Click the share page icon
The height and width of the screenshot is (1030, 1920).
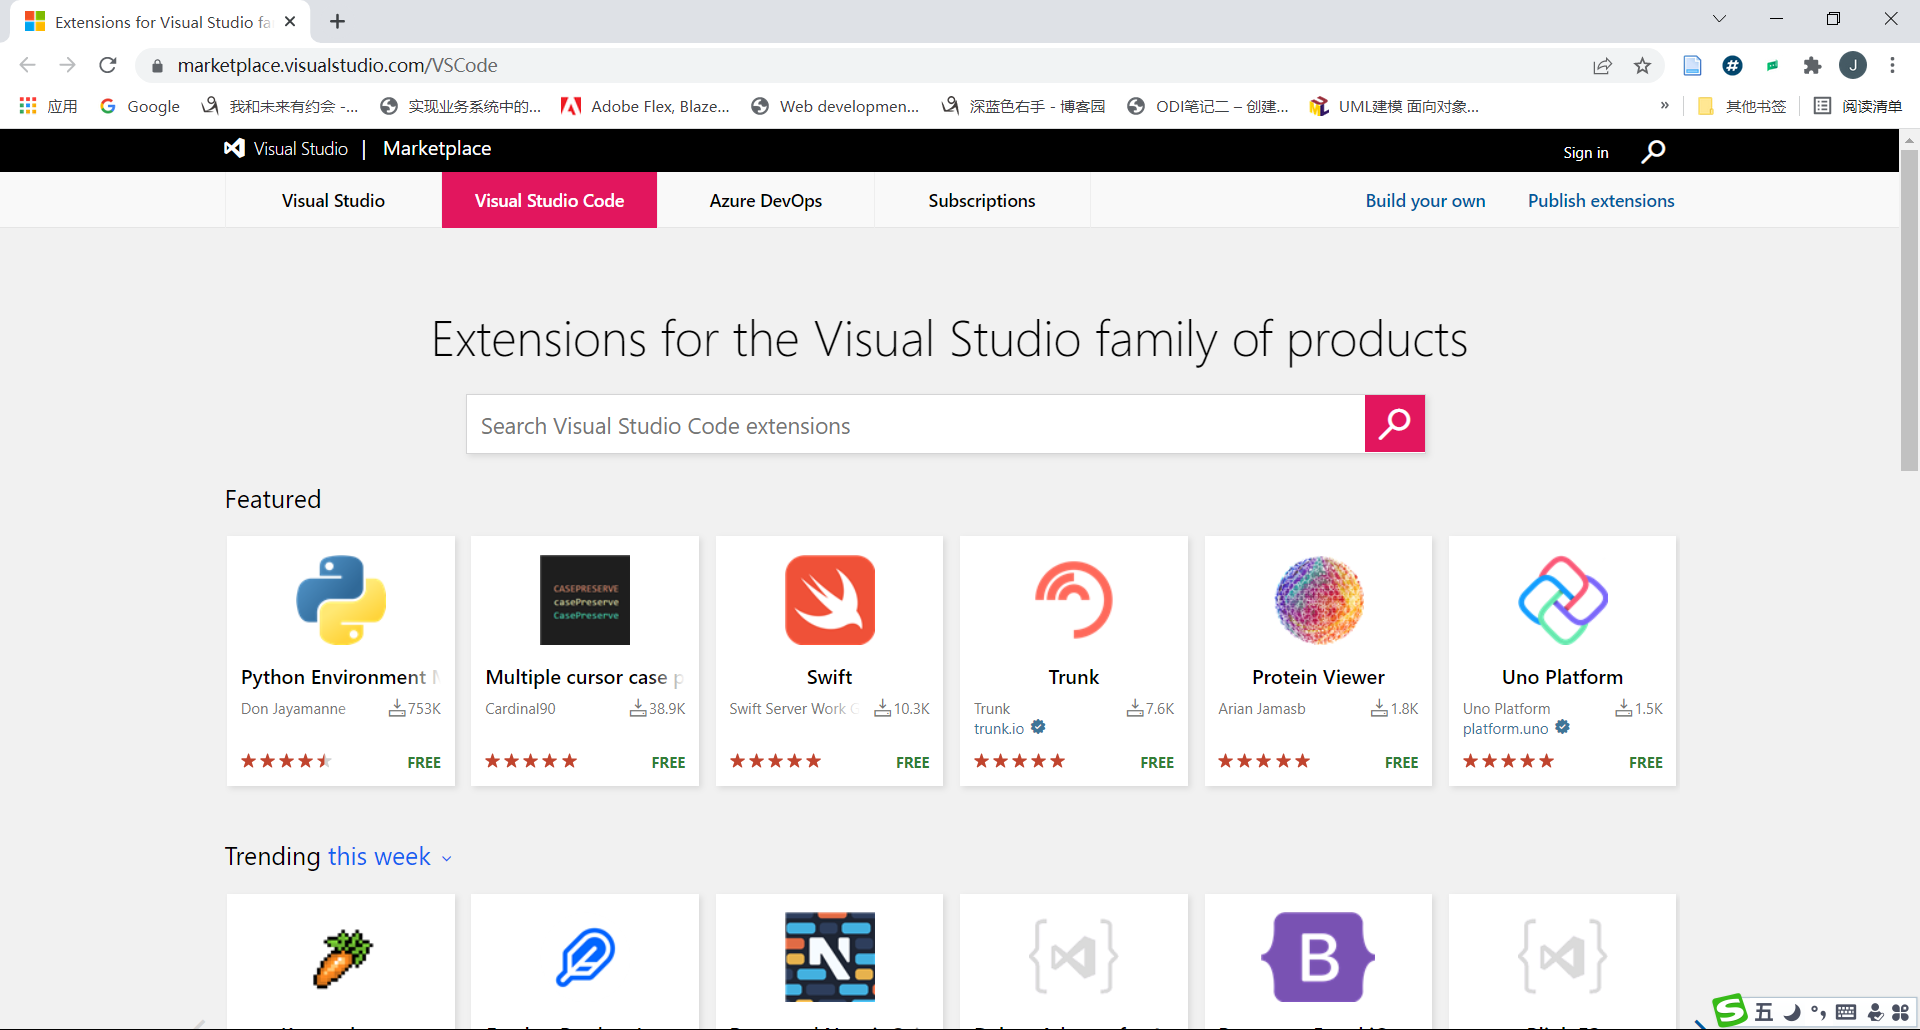[1603, 65]
